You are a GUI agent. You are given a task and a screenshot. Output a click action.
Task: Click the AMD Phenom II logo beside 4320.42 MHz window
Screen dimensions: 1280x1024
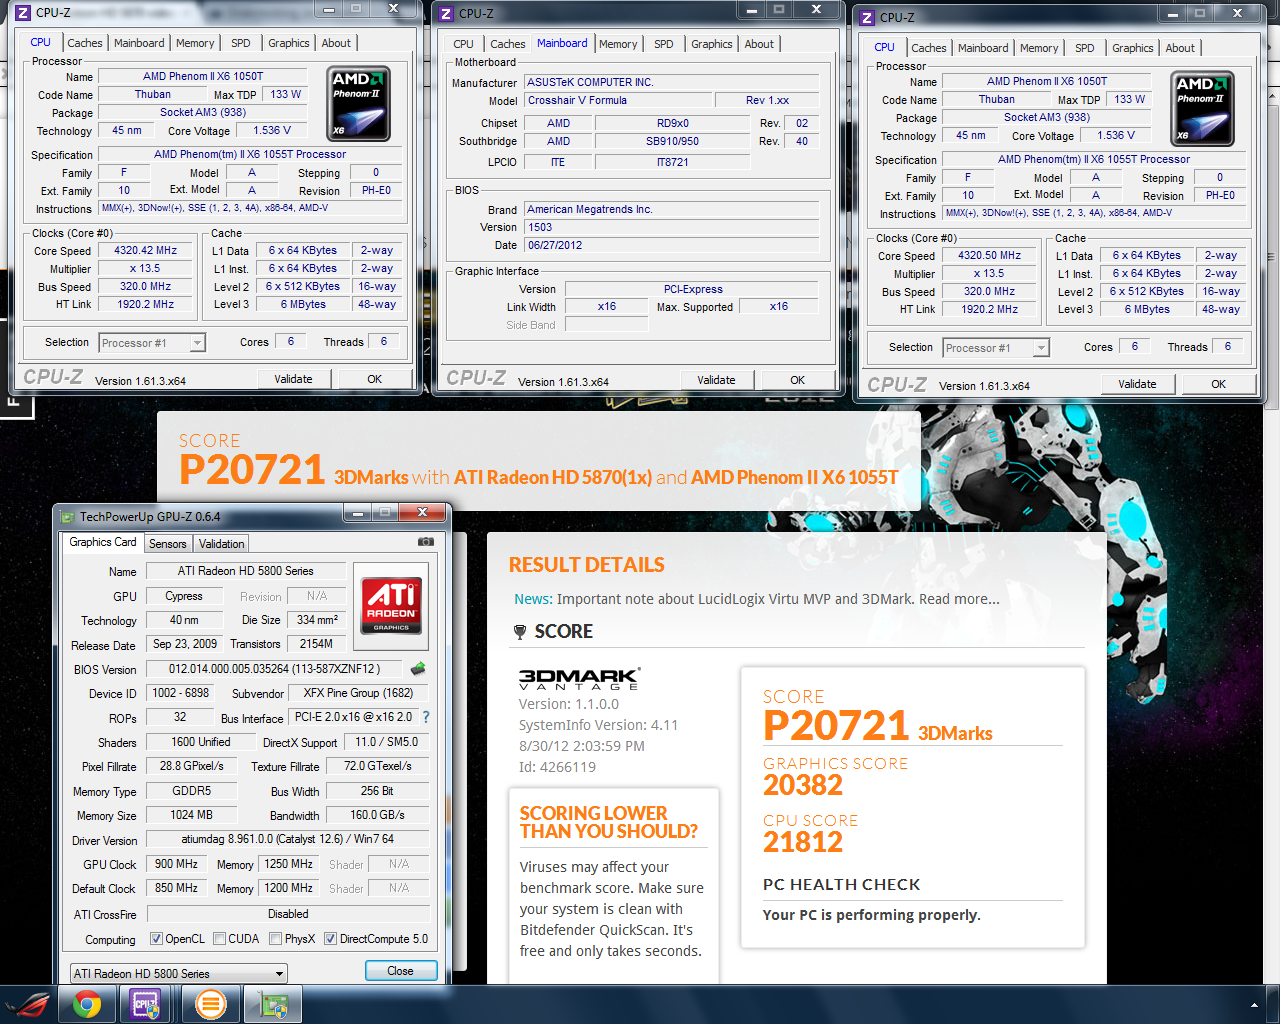(x=359, y=104)
